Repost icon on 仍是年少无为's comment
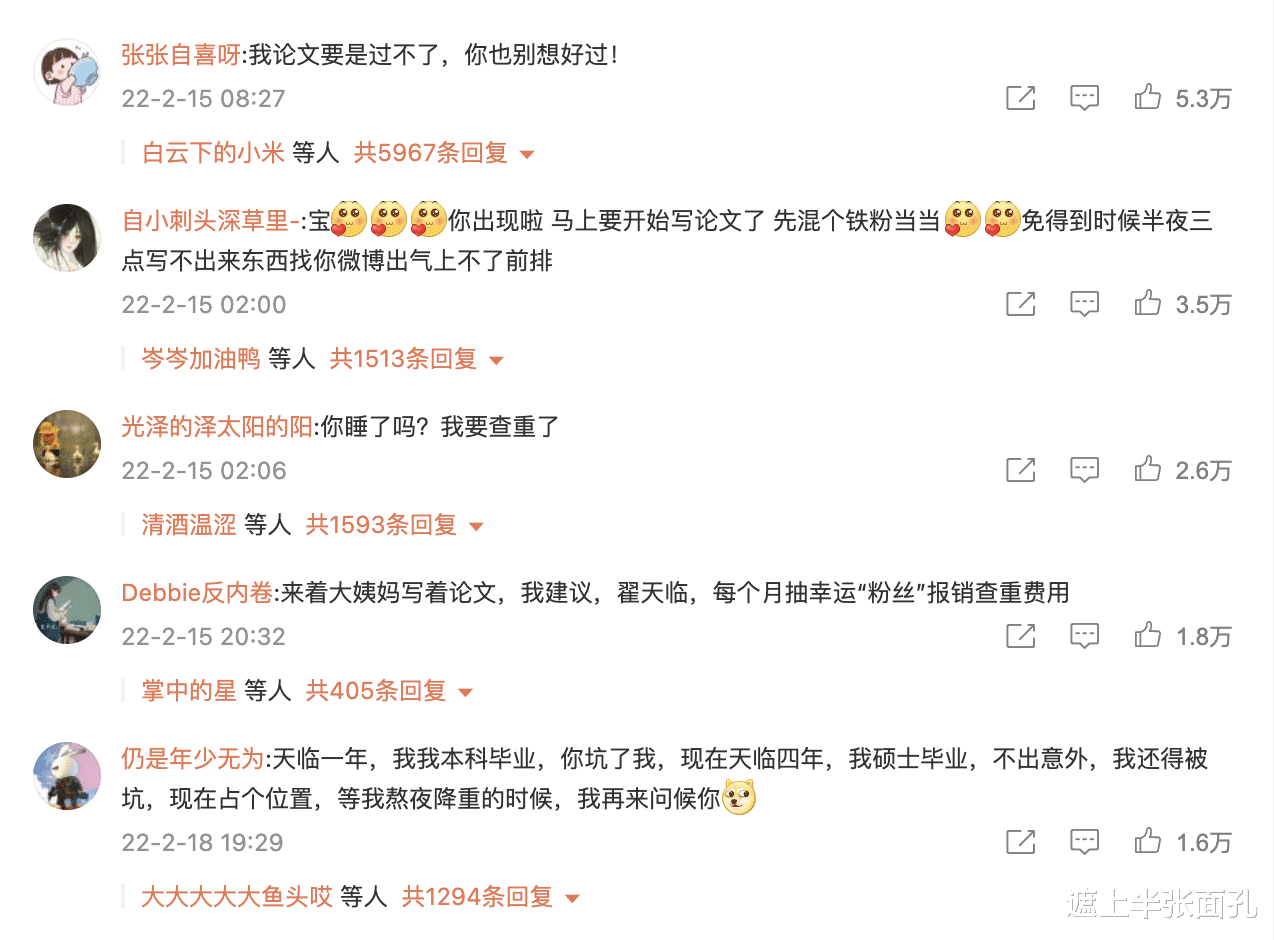Screen dimensions: 1274x940 click(1020, 841)
